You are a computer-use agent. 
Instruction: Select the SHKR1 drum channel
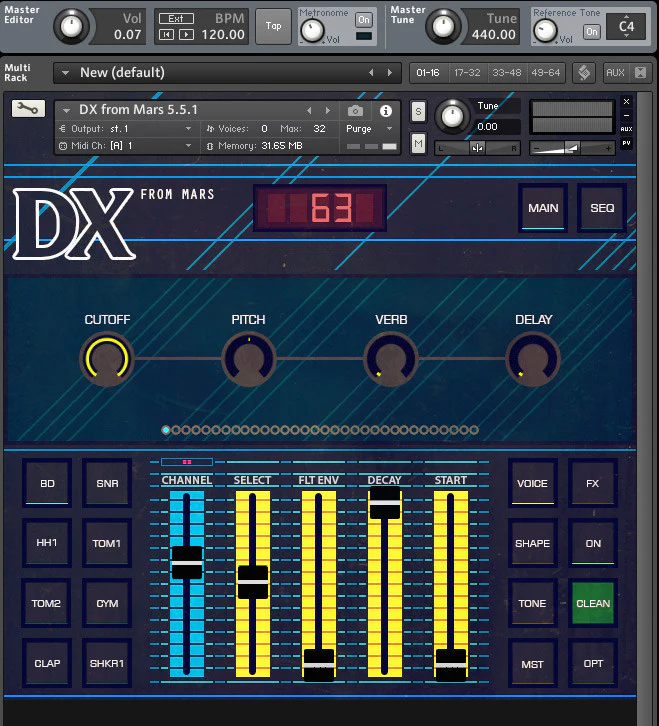coord(107,663)
